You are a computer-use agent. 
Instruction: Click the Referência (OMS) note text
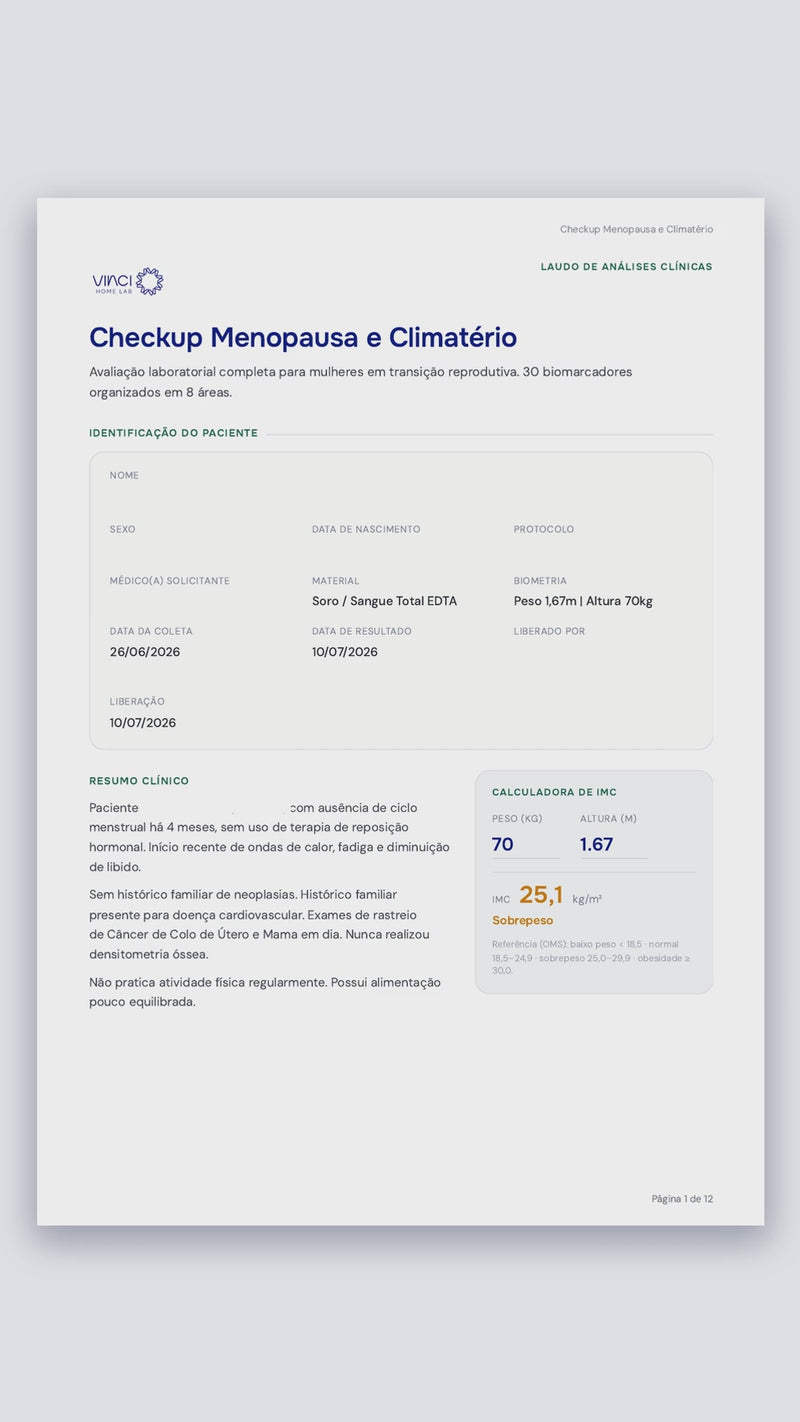tap(590, 957)
